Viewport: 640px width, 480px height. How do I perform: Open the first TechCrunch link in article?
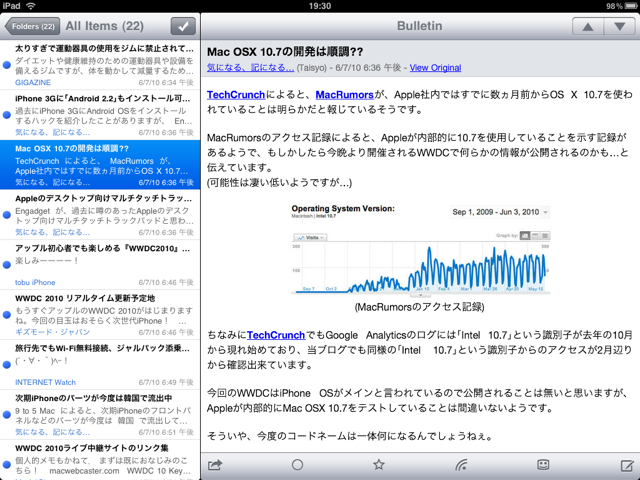[x=235, y=94]
